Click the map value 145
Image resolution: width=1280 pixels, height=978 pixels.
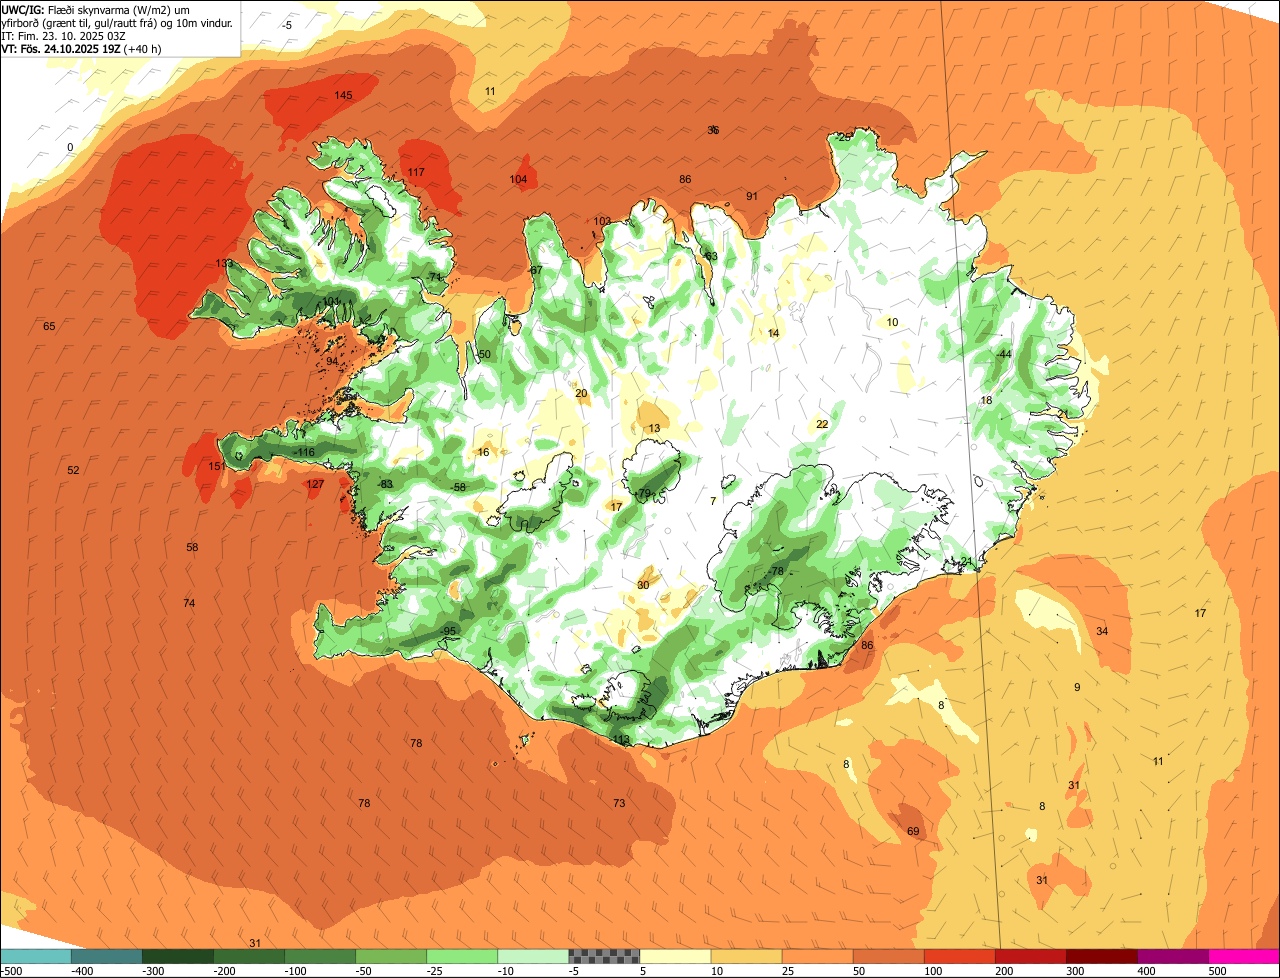point(343,96)
